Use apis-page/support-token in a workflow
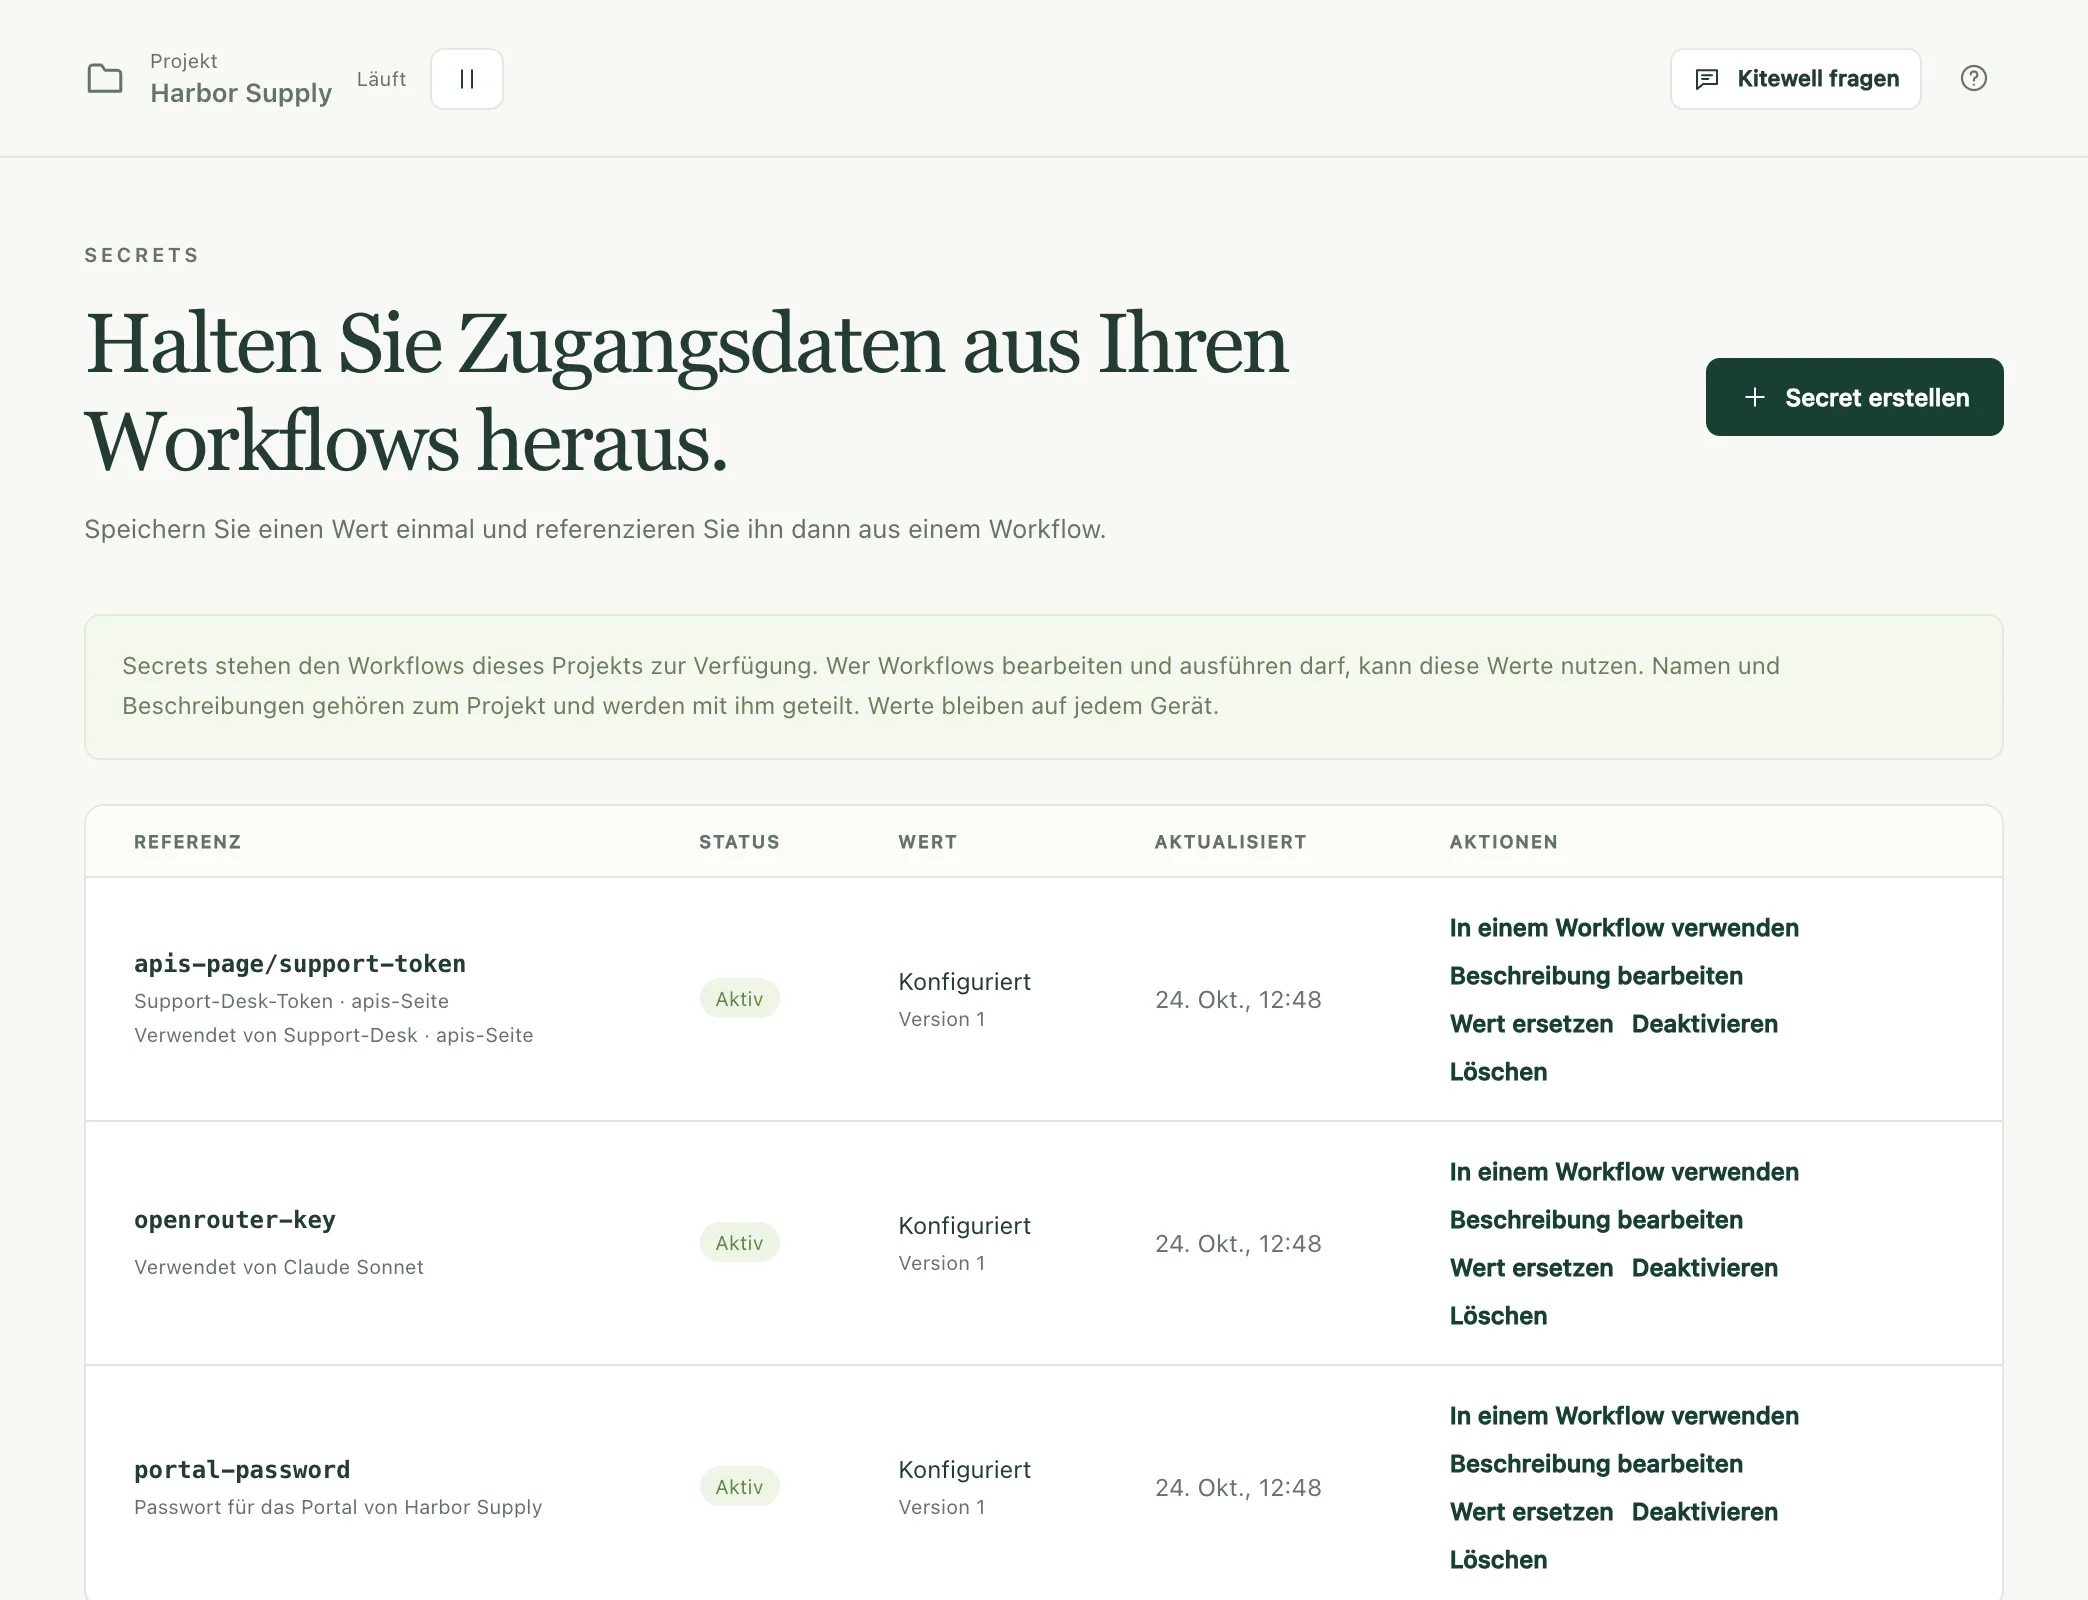The image size is (2088, 1600). click(1624, 928)
